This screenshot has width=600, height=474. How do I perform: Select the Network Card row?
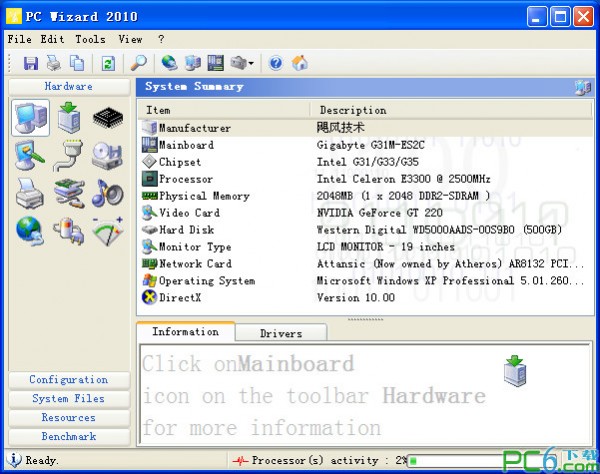(x=365, y=264)
